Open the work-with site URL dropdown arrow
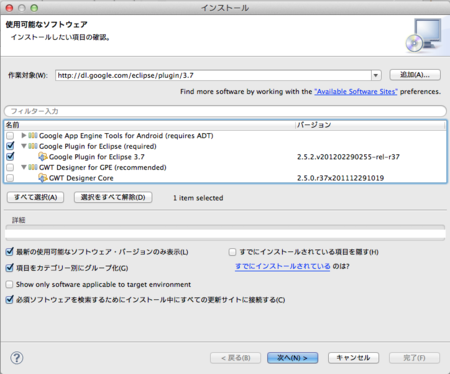 (x=376, y=75)
